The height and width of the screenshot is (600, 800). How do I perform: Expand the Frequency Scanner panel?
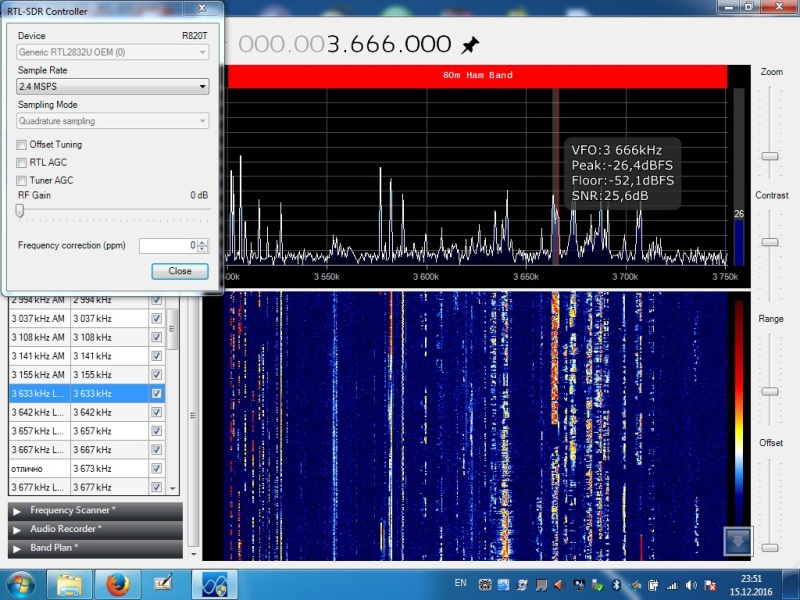coord(95,510)
